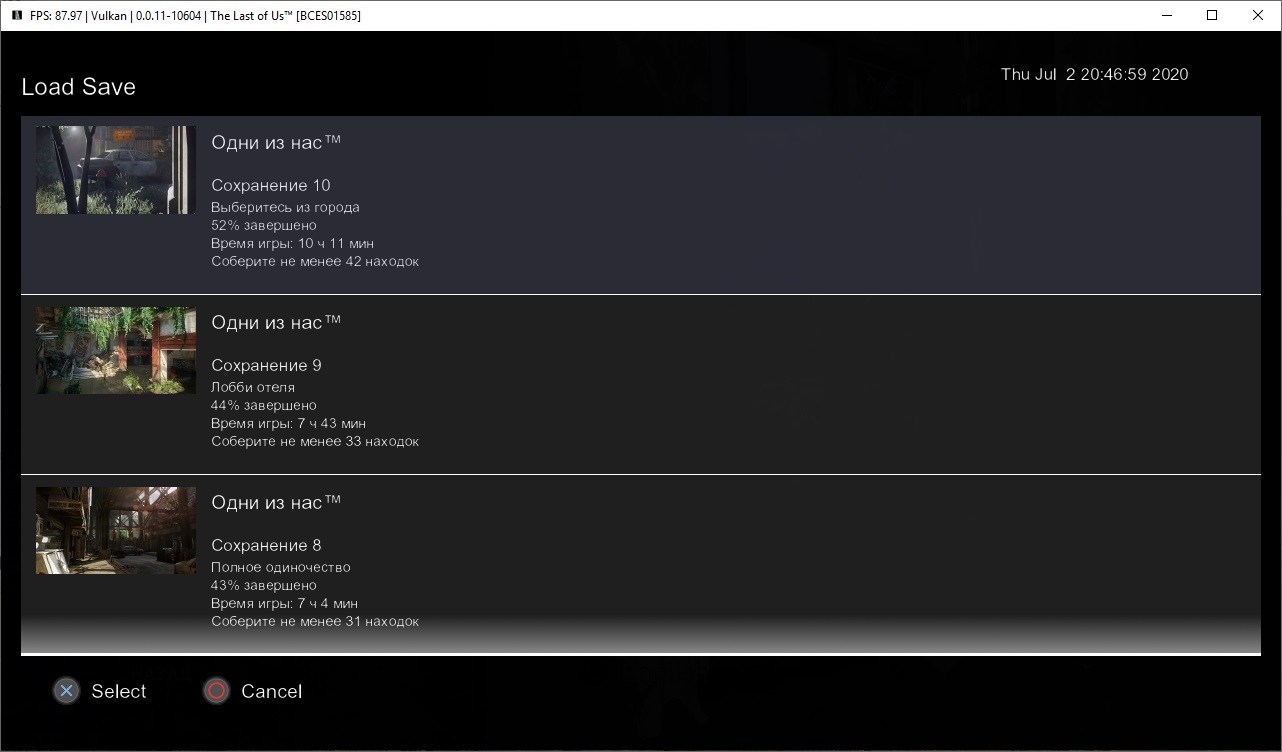Click the 44% завершено progress text
This screenshot has height=752, width=1282.
[x=264, y=405]
